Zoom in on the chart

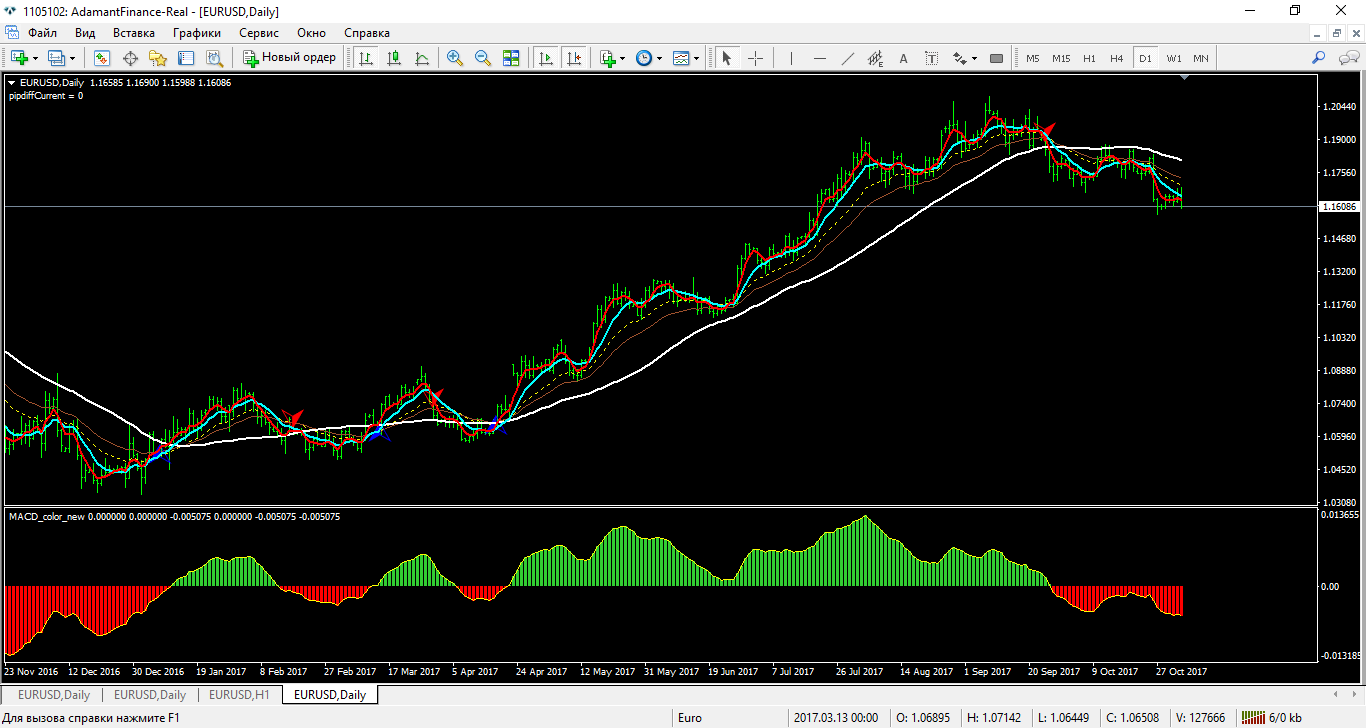(x=455, y=58)
